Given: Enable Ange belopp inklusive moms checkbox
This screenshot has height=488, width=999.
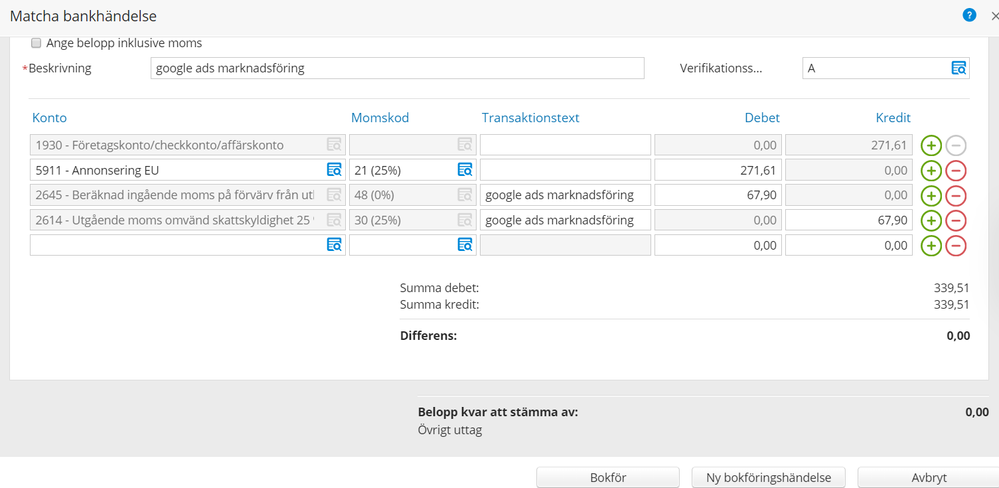Looking at the screenshot, I should point(37,43).
